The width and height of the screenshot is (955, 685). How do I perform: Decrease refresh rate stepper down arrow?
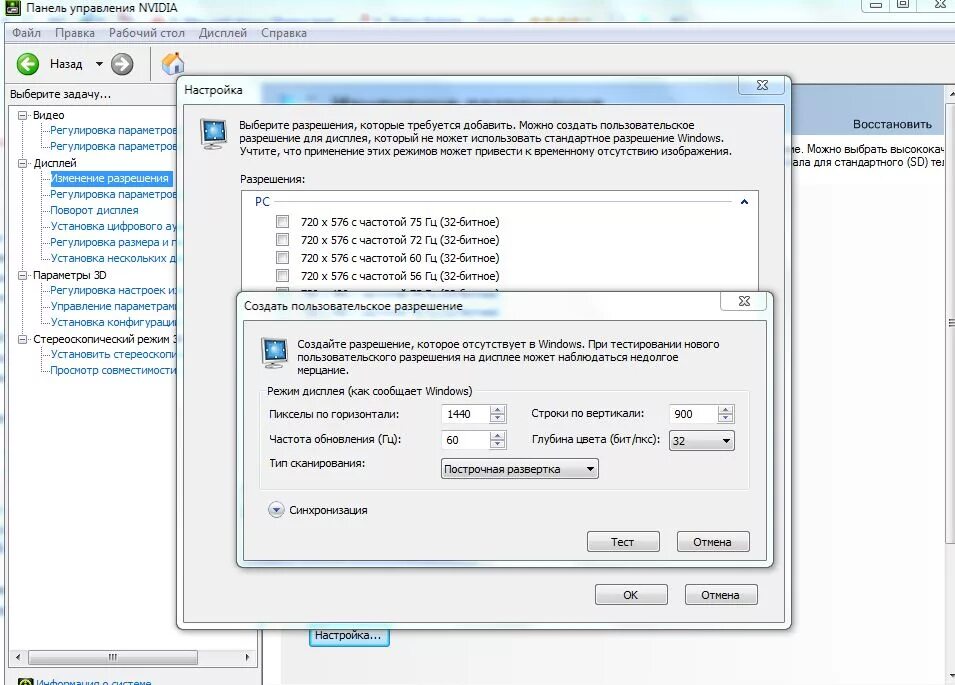[x=498, y=444]
